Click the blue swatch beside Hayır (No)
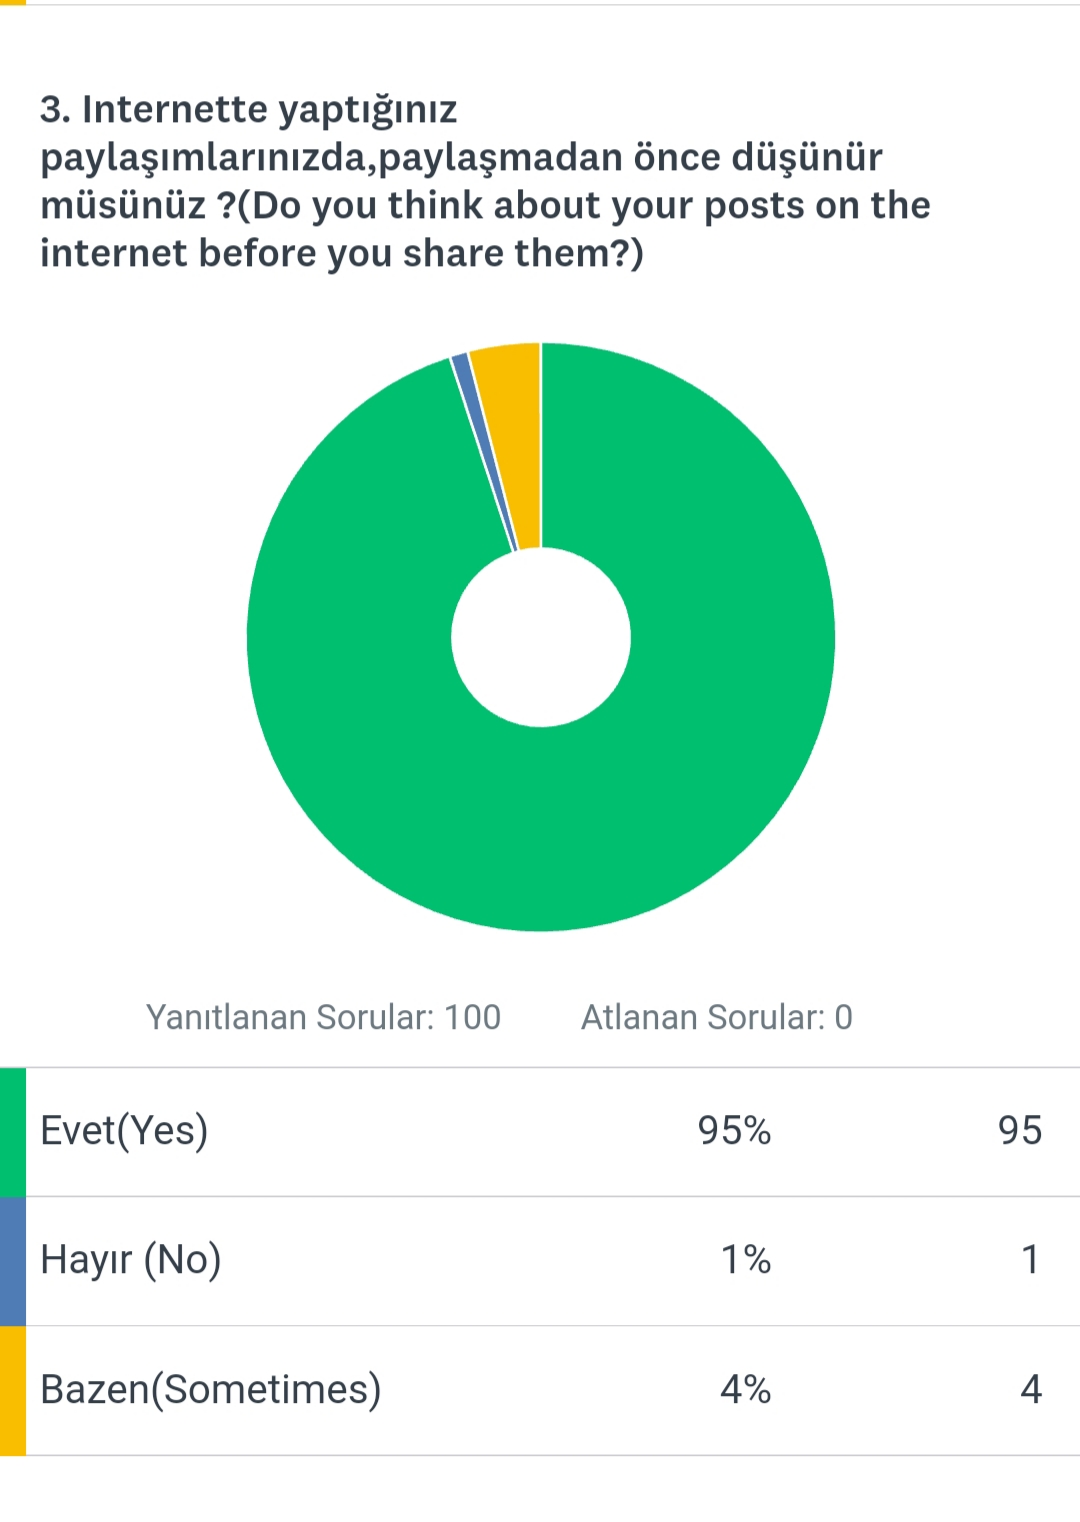1080x1522 pixels. 13,1260
